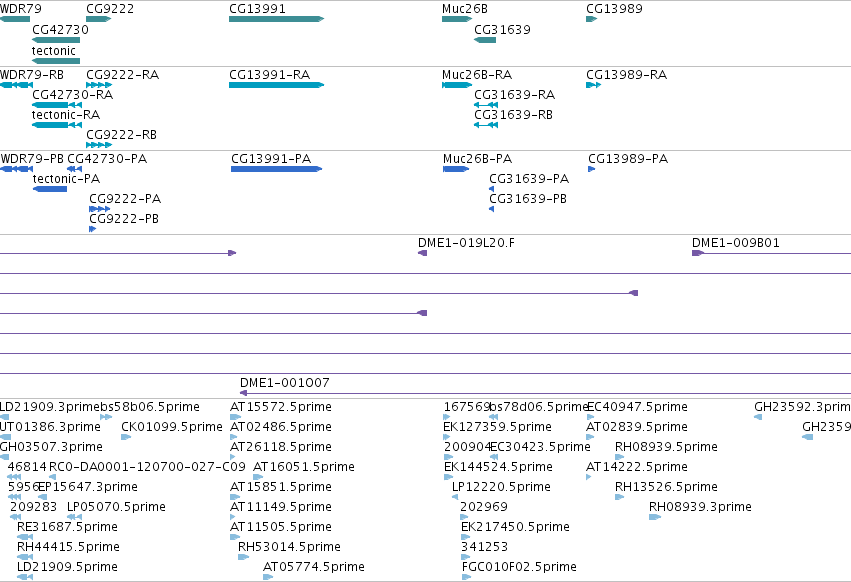This screenshot has height=582, width=851.
Task: Open EST RH08939.3prime label
Action: click(x=700, y=507)
